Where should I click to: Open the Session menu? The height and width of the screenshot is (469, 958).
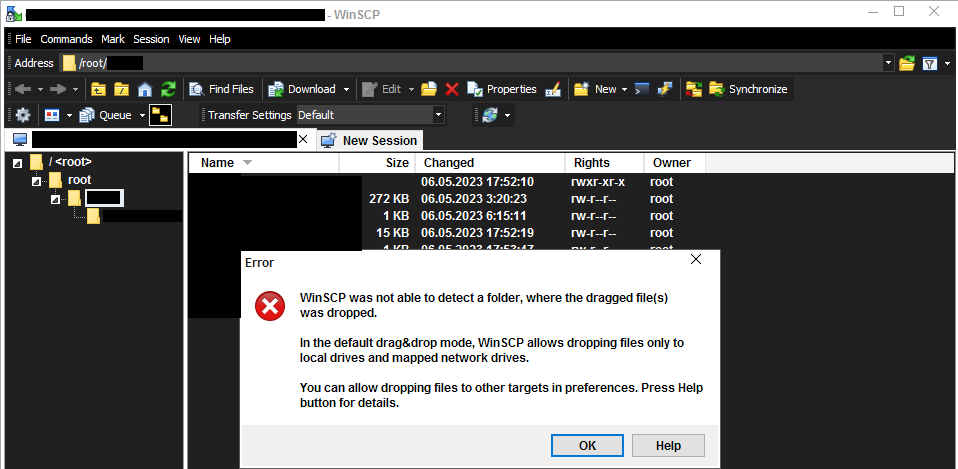tap(151, 39)
